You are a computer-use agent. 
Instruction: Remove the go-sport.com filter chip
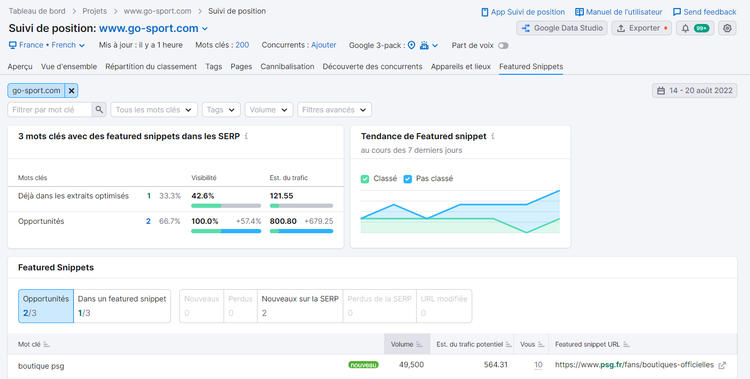coord(71,90)
